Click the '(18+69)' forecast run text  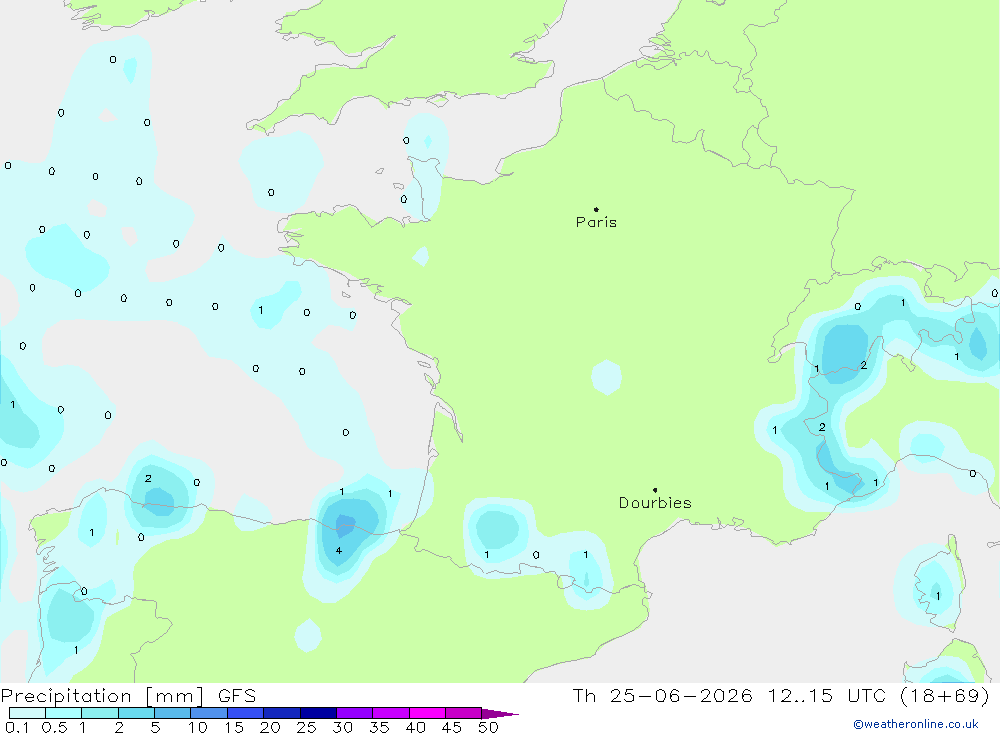coord(945,695)
